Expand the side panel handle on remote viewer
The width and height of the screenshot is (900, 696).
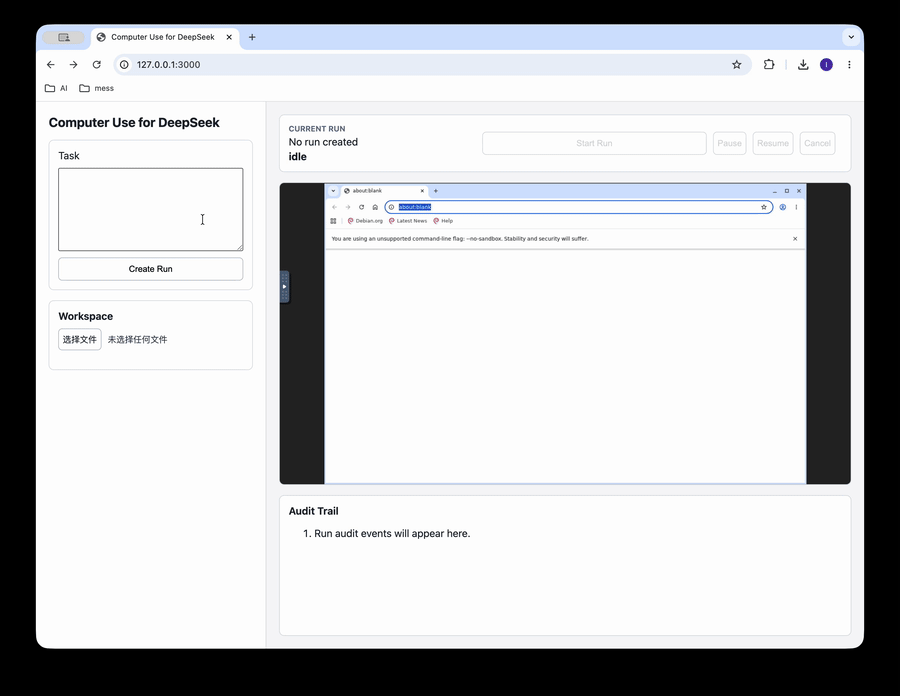284,286
